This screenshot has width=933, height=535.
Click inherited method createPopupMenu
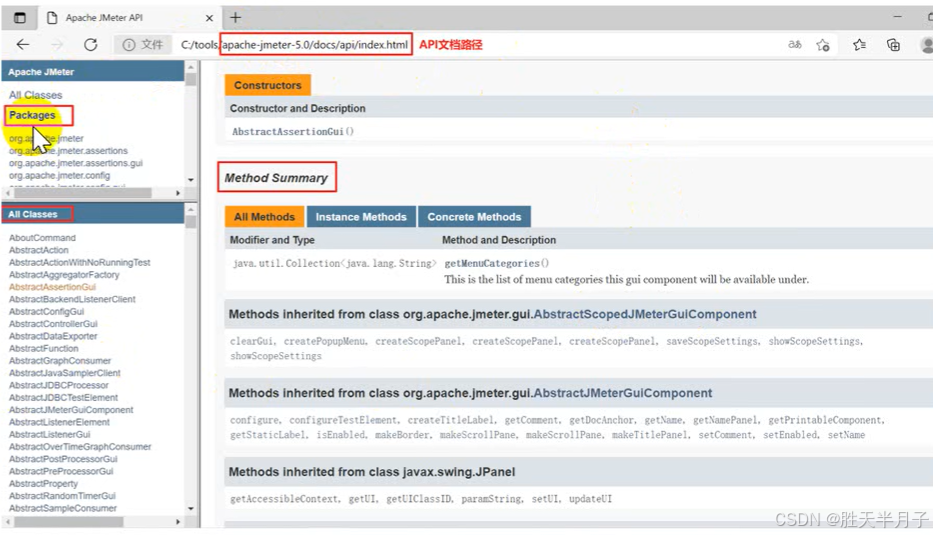pos(324,341)
